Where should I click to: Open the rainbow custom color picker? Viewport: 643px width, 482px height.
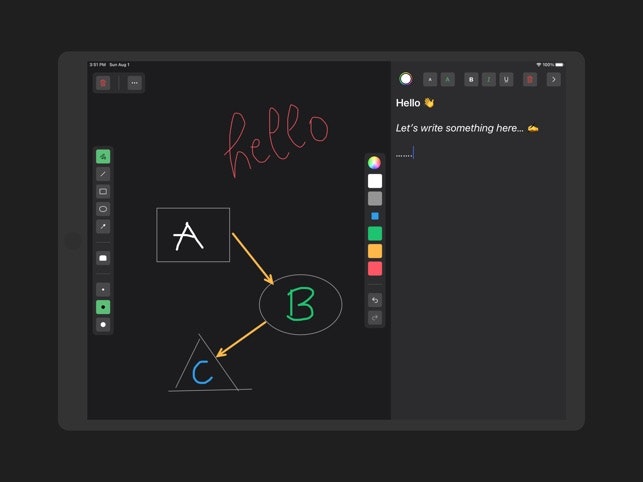tap(374, 163)
